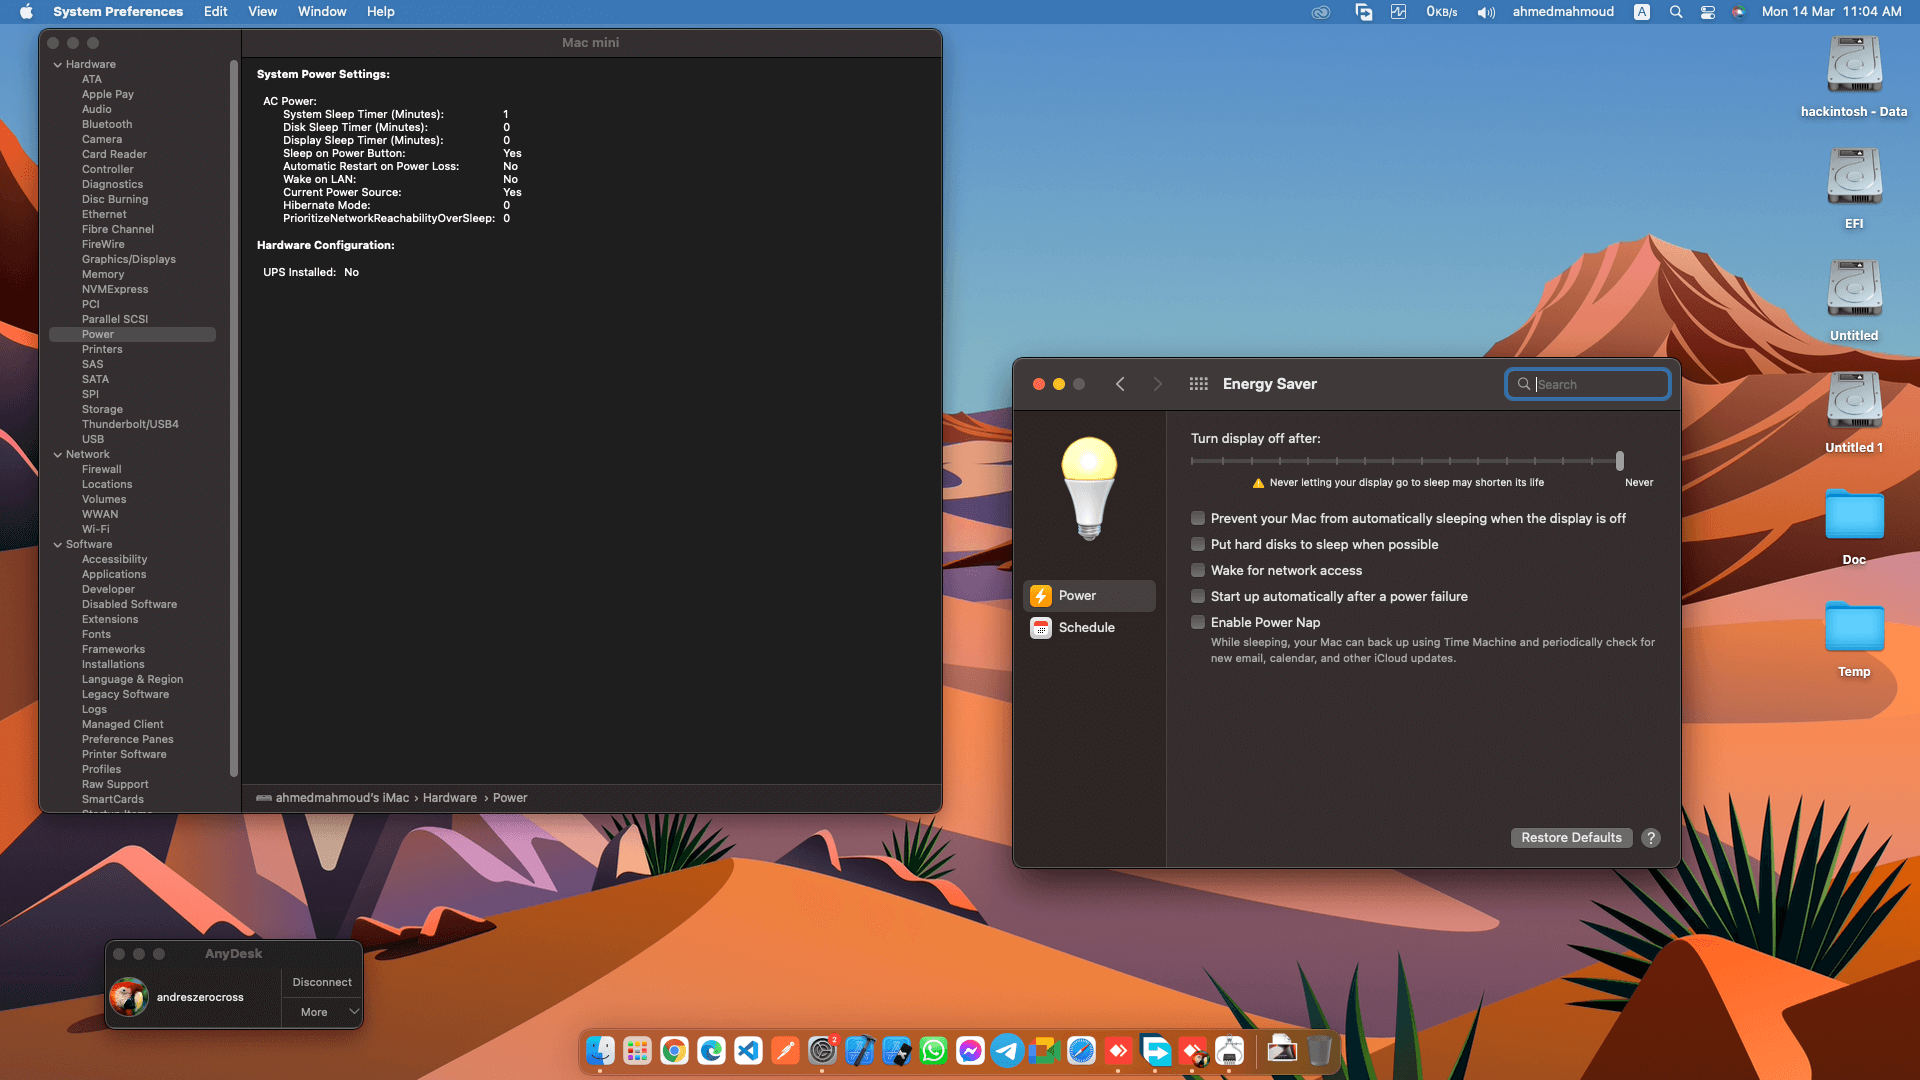Open Xcode from the Dock

pyautogui.click(x=859, y=1051)
